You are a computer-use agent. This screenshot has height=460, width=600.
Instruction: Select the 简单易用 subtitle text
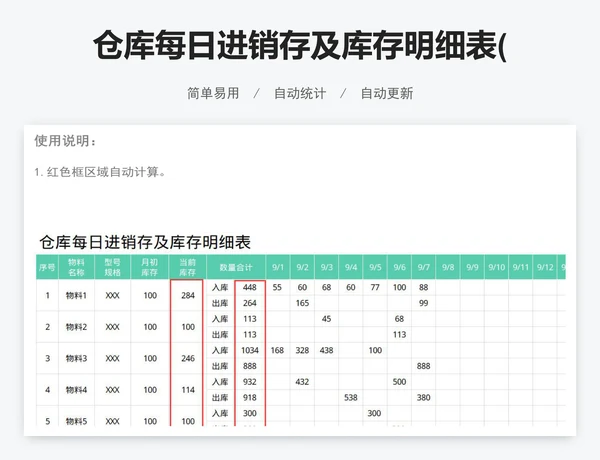point(213,93)
